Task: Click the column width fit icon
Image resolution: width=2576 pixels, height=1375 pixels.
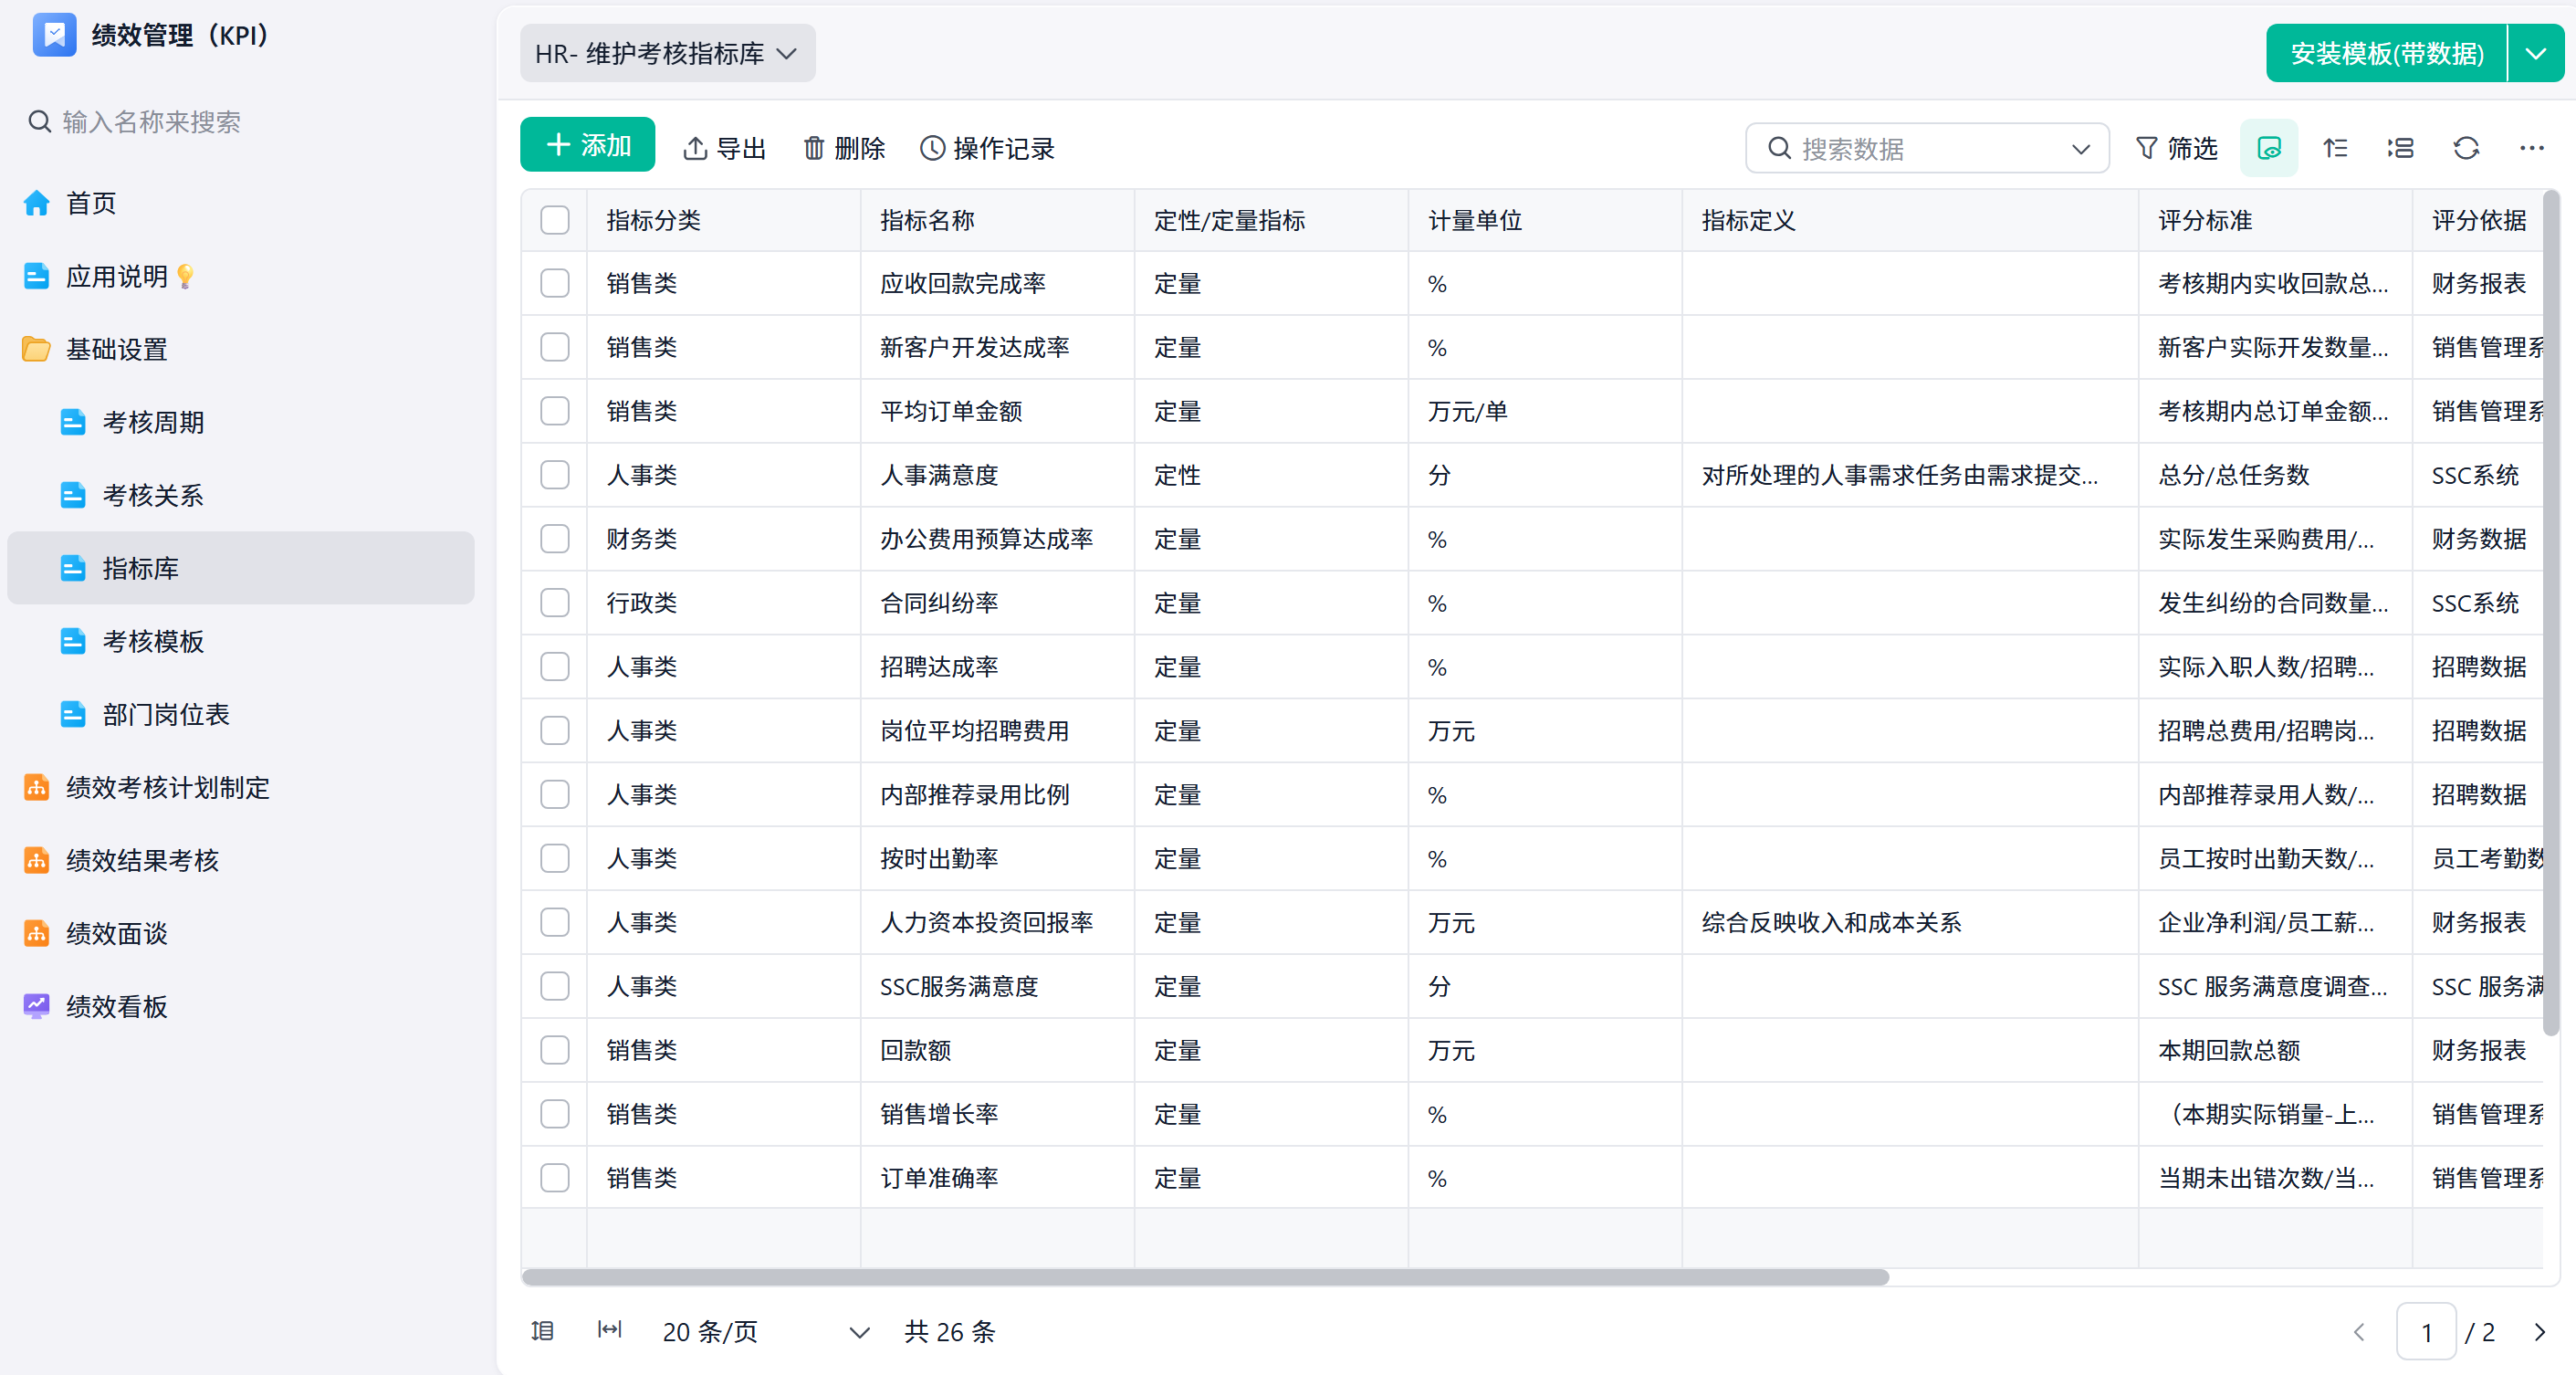Action: pyautogui.click(x=609, y=1329)
